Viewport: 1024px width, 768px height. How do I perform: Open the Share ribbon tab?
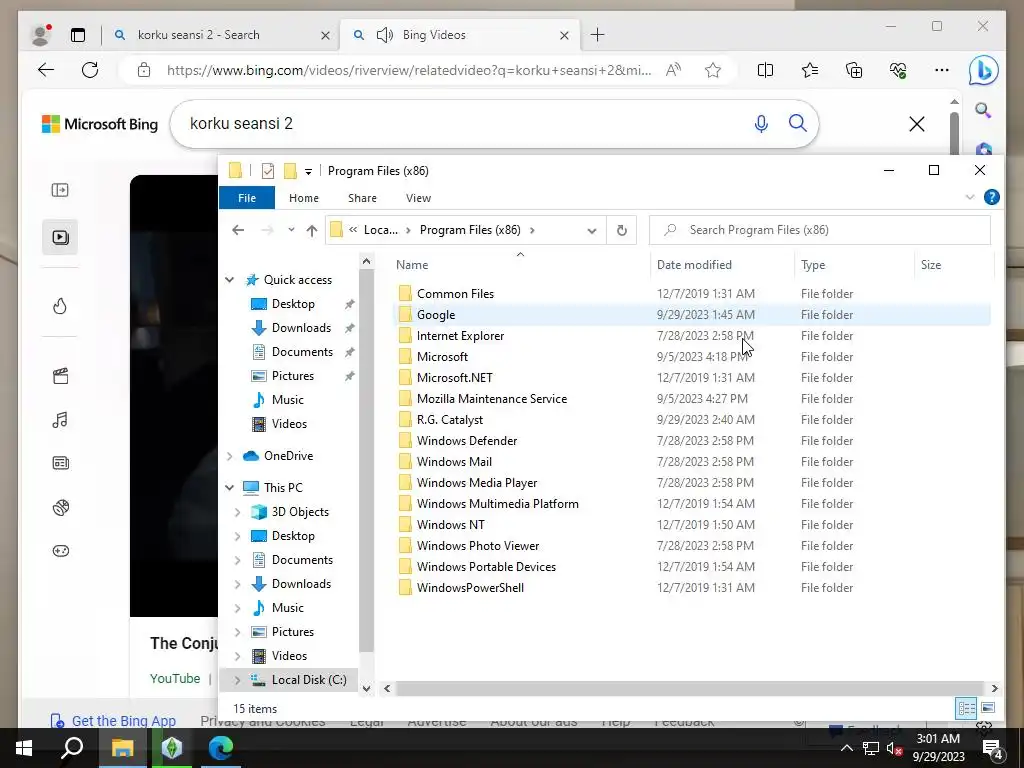point(362,198)
